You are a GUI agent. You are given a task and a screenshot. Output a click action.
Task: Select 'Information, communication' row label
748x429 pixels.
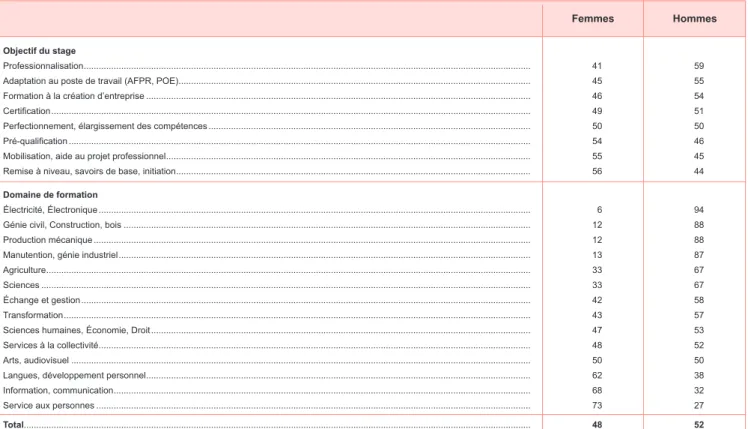coord(58,390)
